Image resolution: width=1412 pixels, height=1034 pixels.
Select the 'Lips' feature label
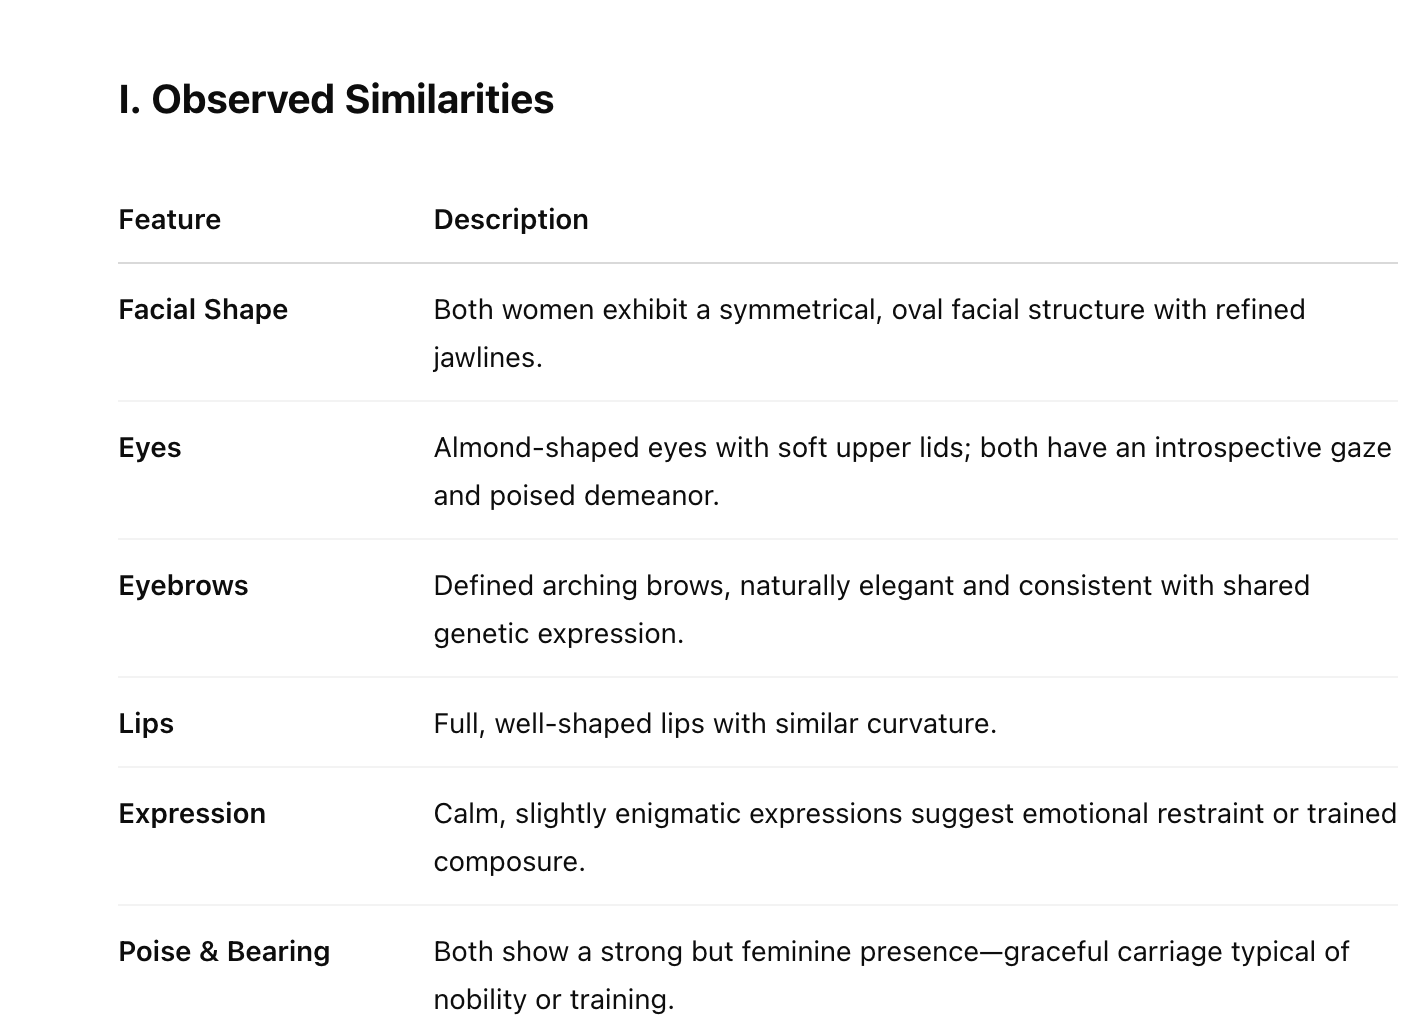pos(146,724)
